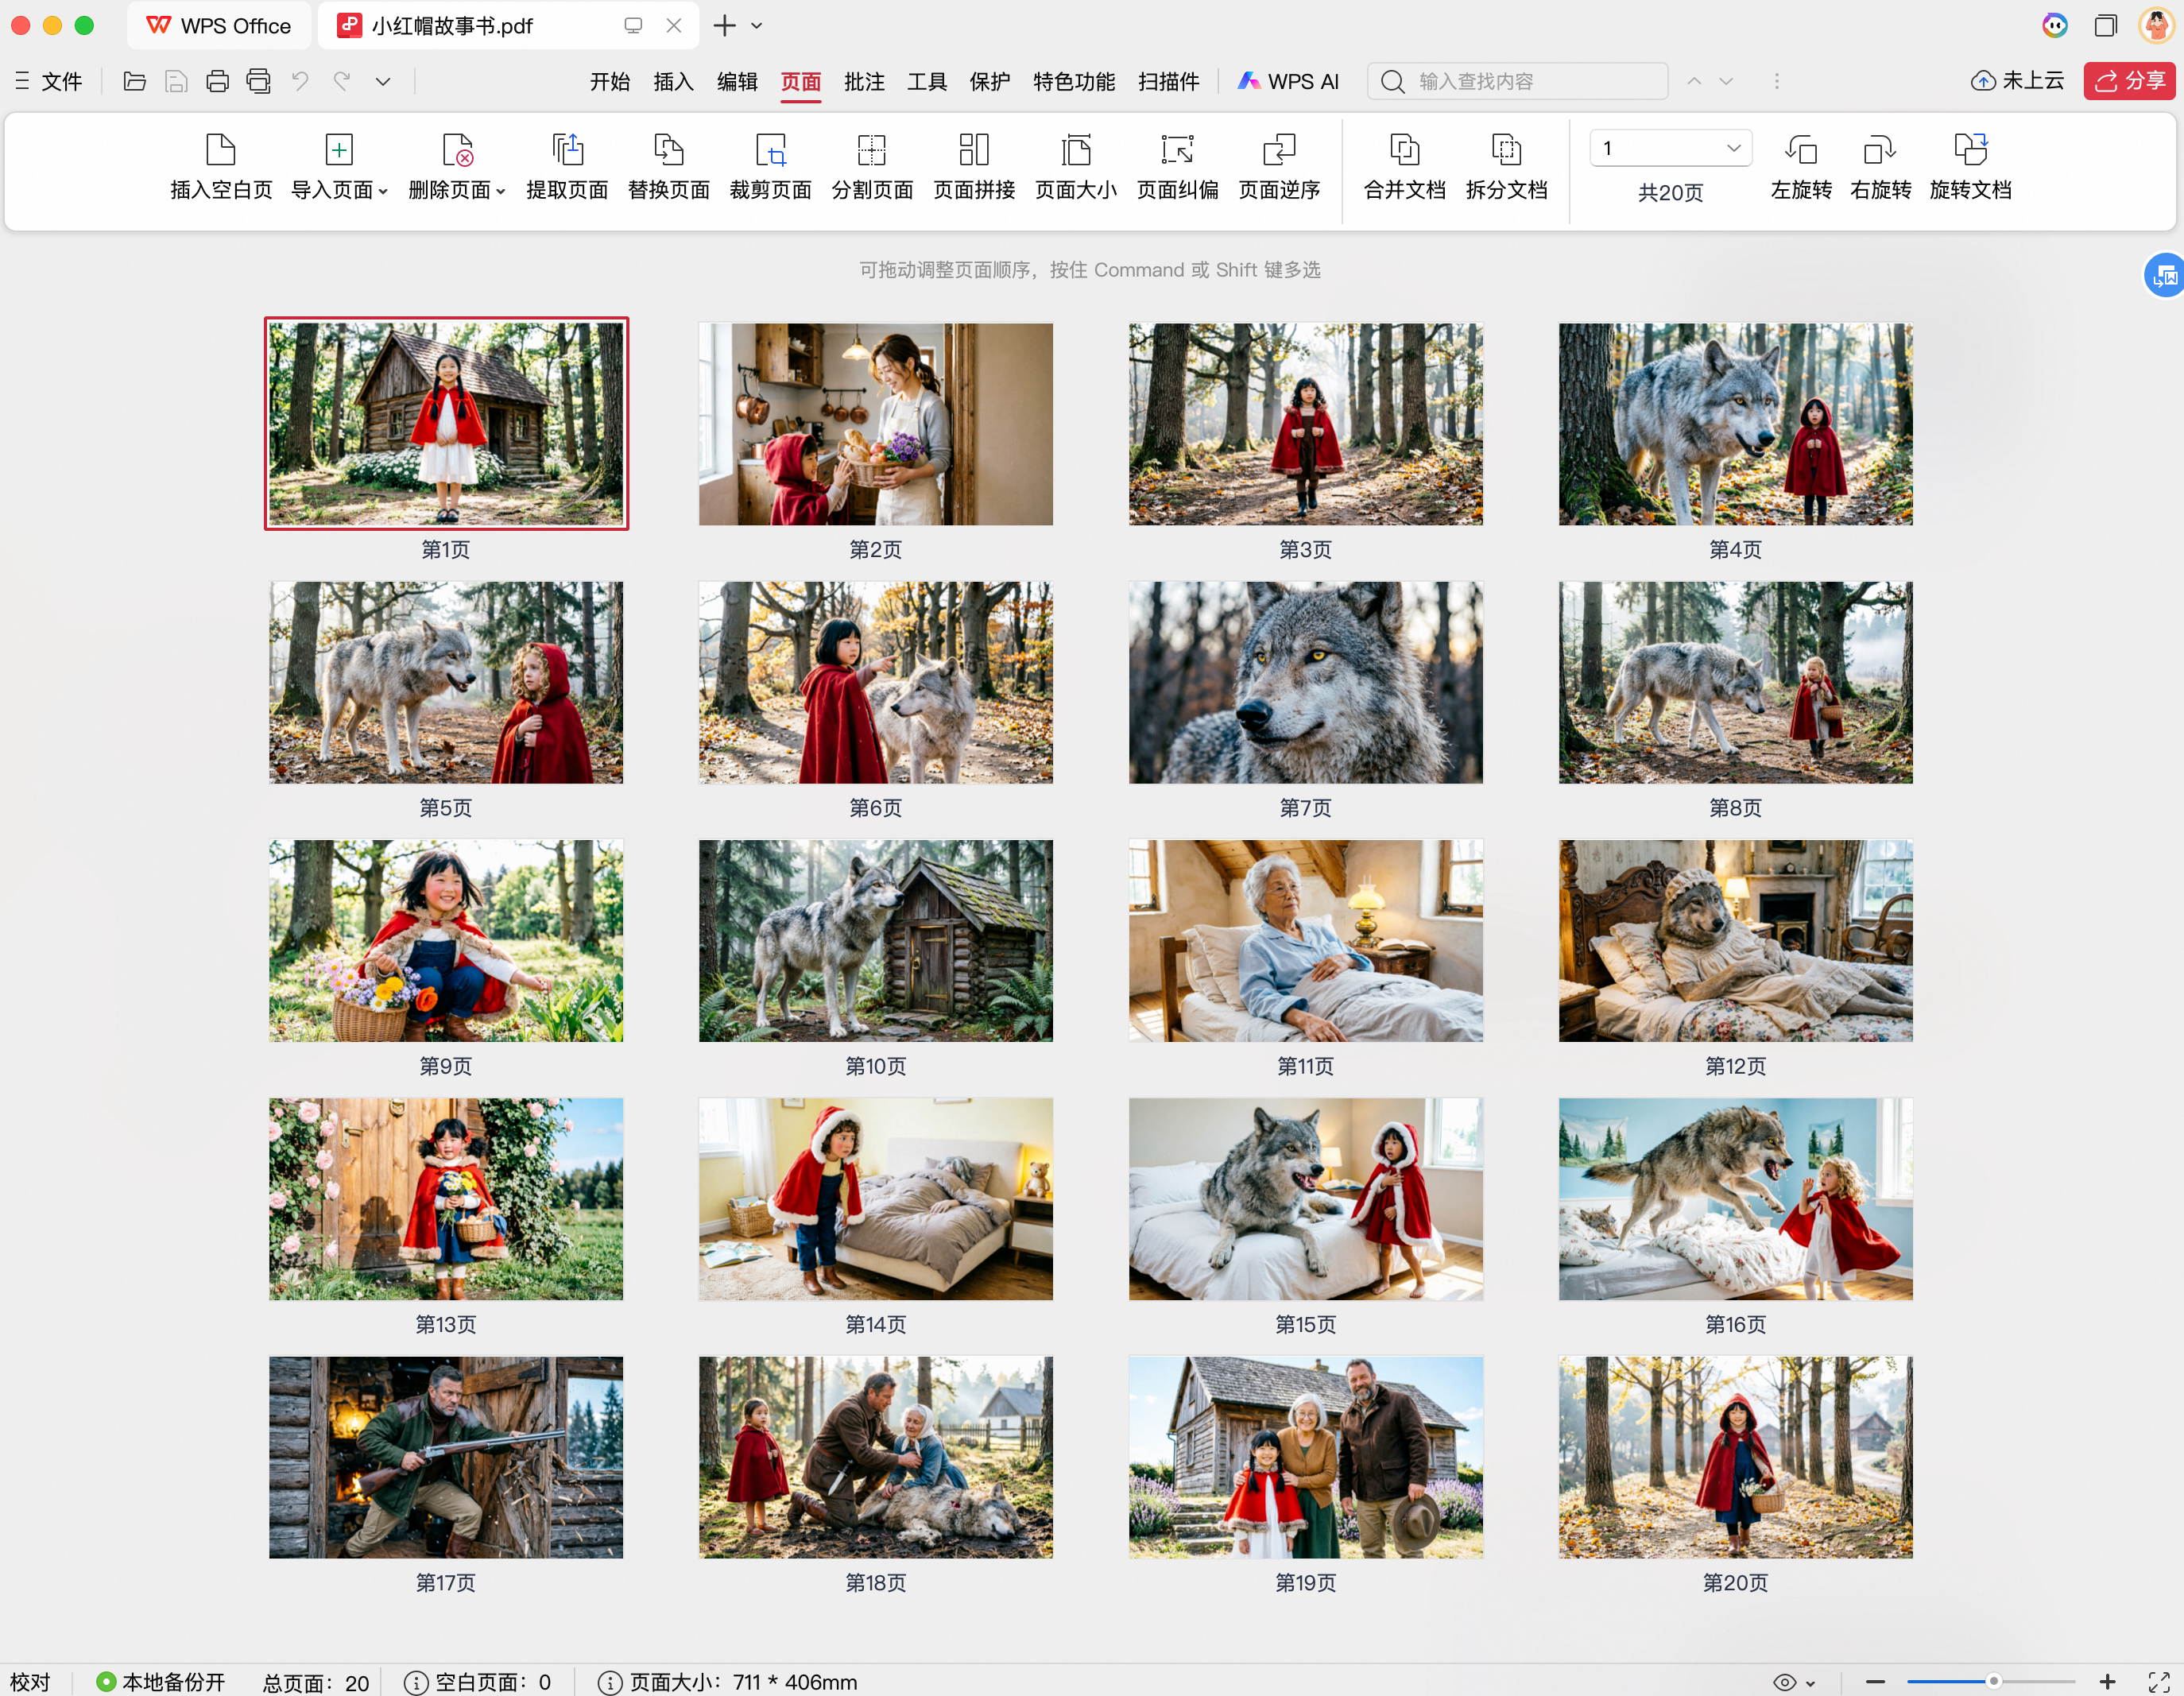The image size is (2184, 1696).
Task: Switch to the 保护 tab
Action: (990, 81)
